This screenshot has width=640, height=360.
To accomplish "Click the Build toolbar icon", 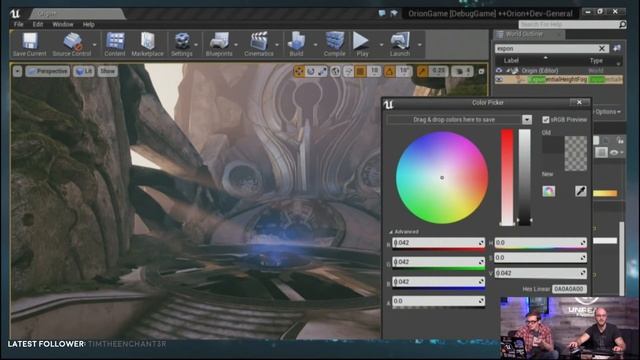I will point(296,44).
